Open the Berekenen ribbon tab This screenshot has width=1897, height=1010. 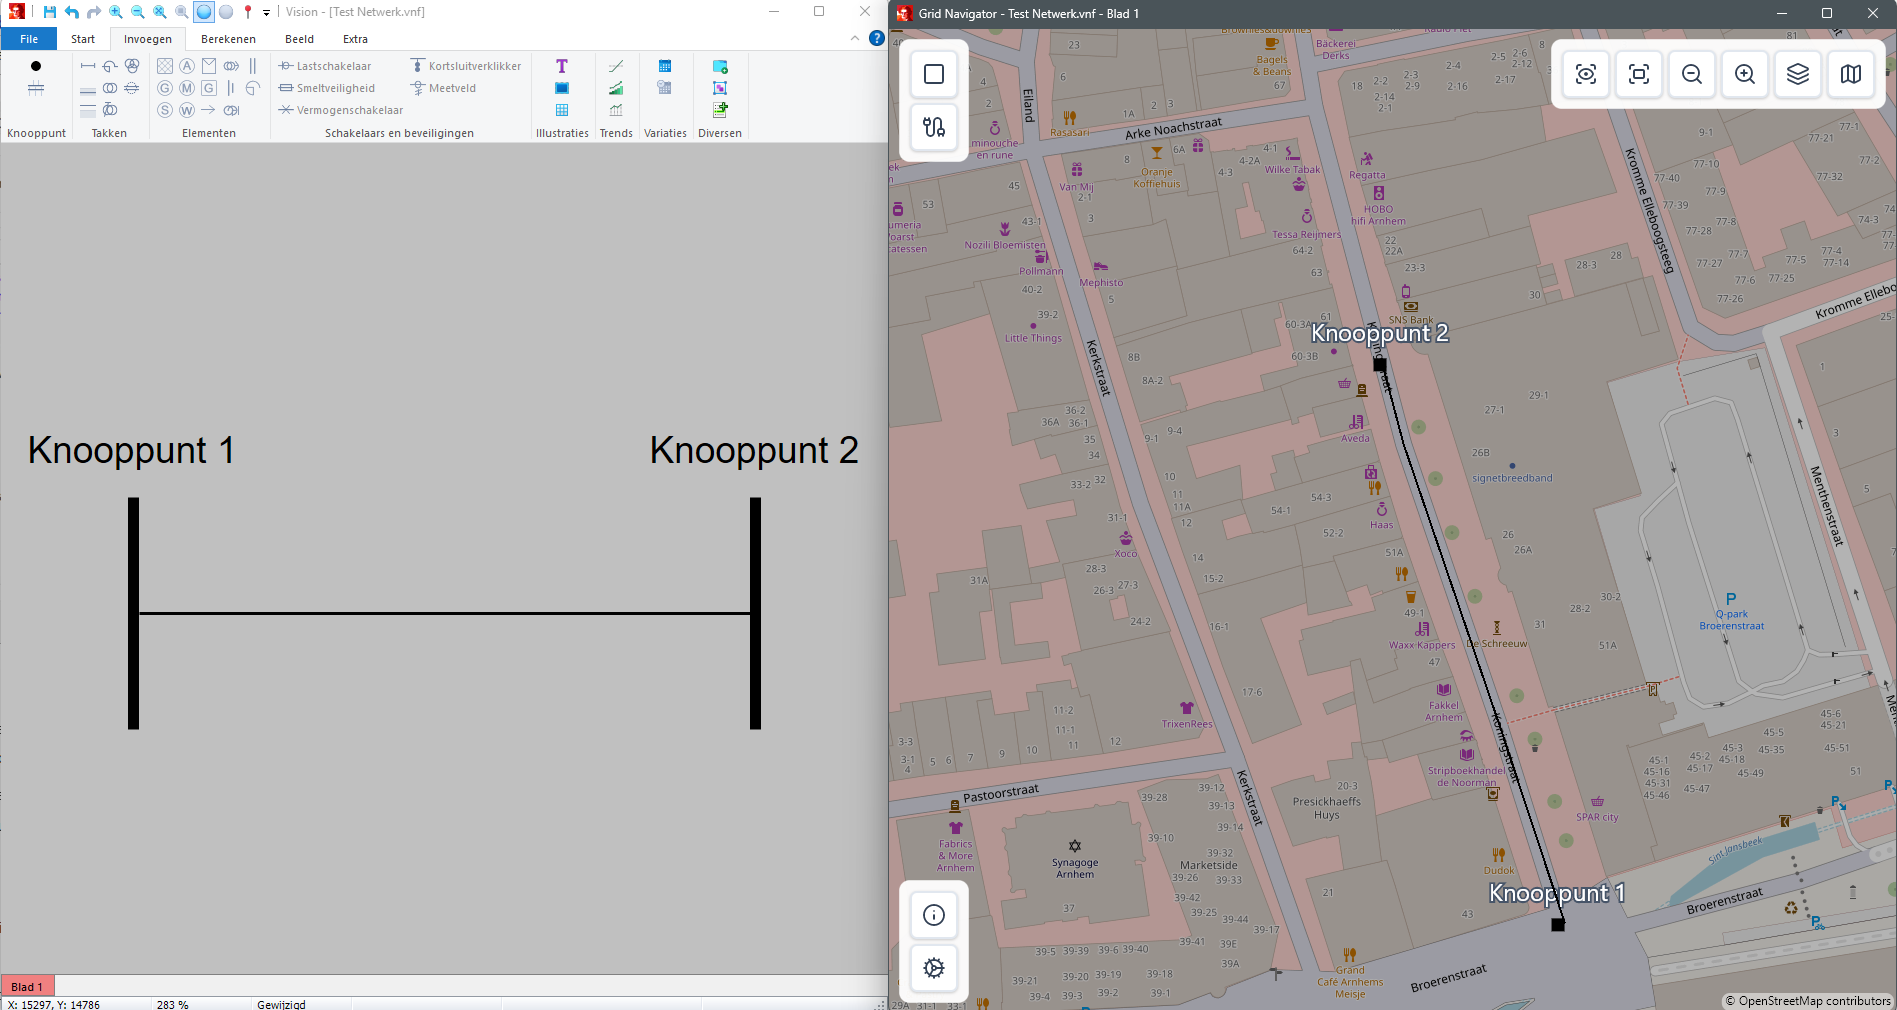[x=228, y=39]
